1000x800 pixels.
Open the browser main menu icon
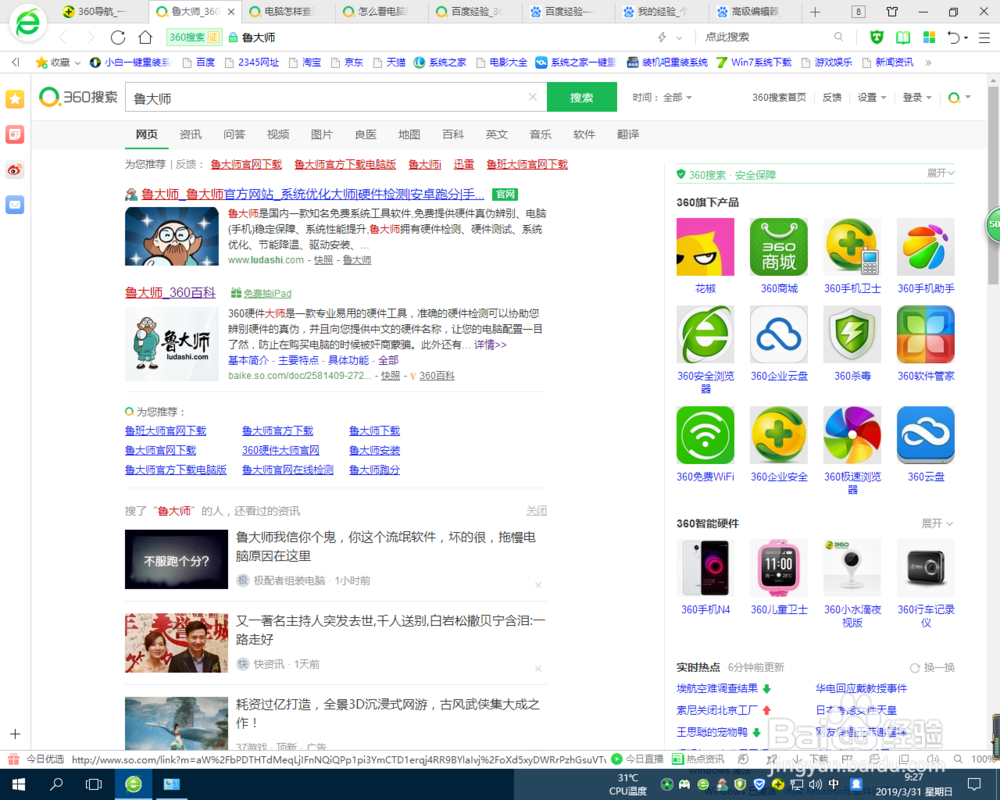(x=984, y=38)
